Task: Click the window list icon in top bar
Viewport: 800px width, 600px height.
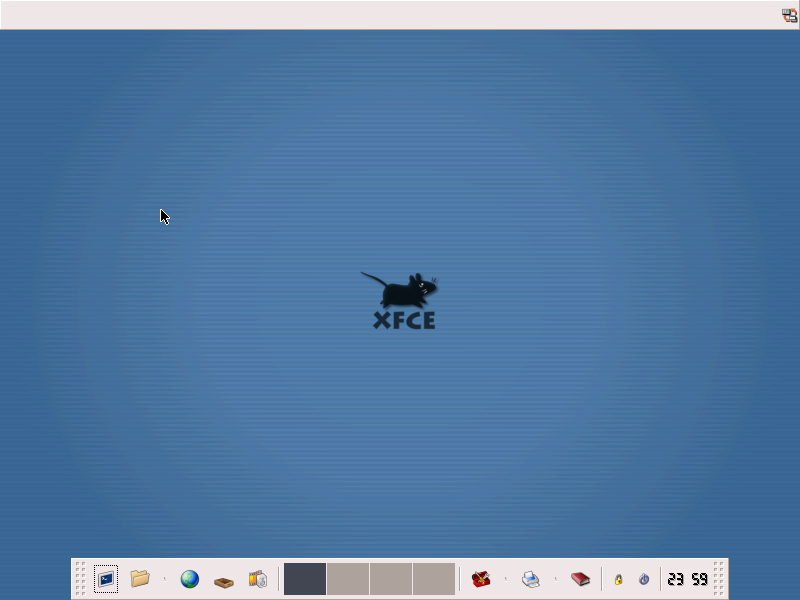Action: coord(789,15)
